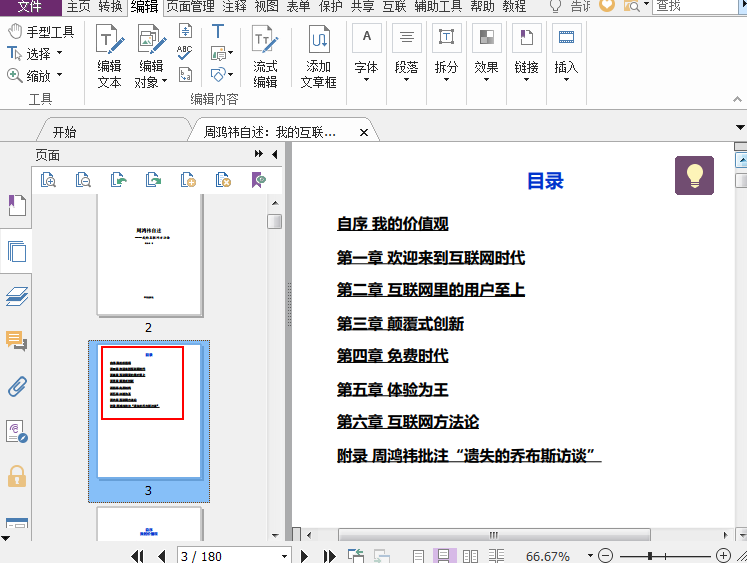This screenshot has height=563, width=747.
Task: Select the Add Text 'T' tool
Action: tap(218, 31)
